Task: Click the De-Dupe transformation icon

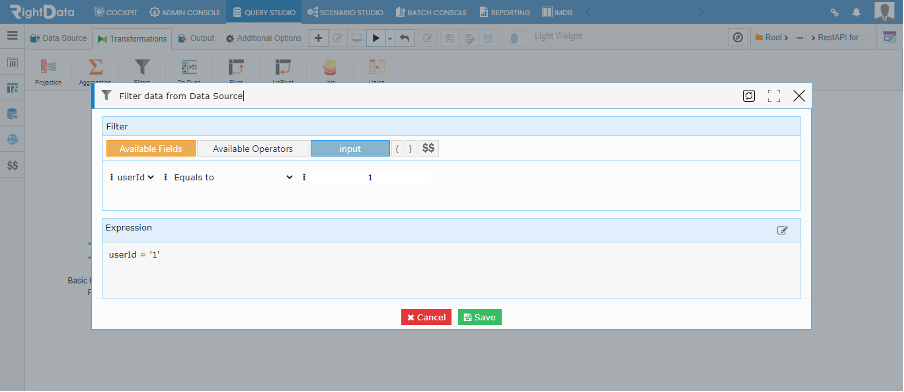Action: click(x=189, y=67)
